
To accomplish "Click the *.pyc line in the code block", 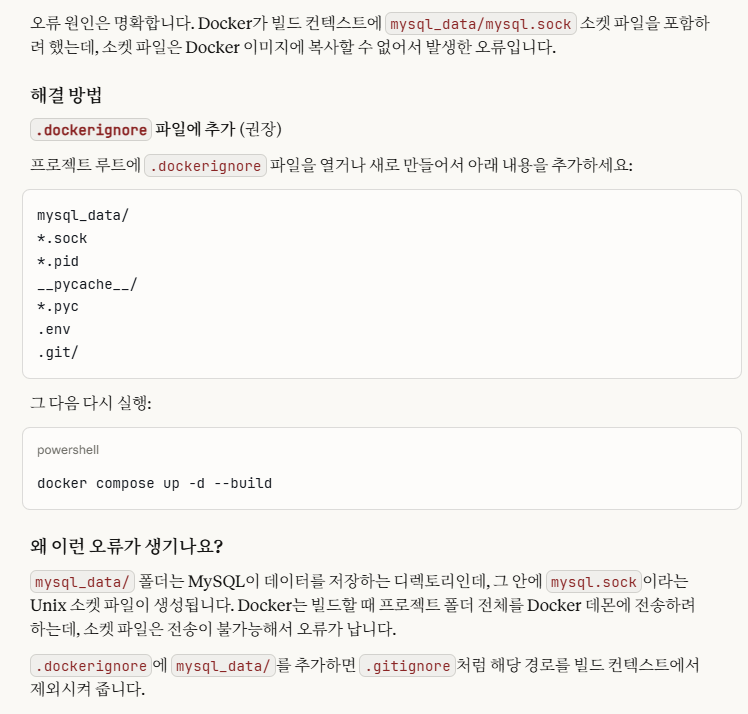I will [x=58, y=306].
